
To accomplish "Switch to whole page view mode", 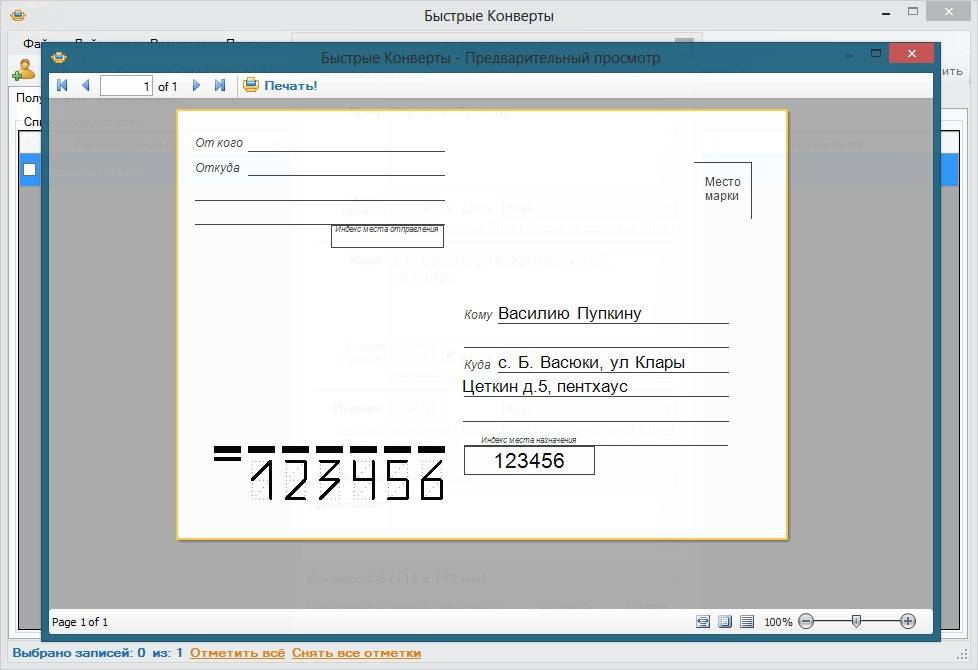I will (725, 621).
